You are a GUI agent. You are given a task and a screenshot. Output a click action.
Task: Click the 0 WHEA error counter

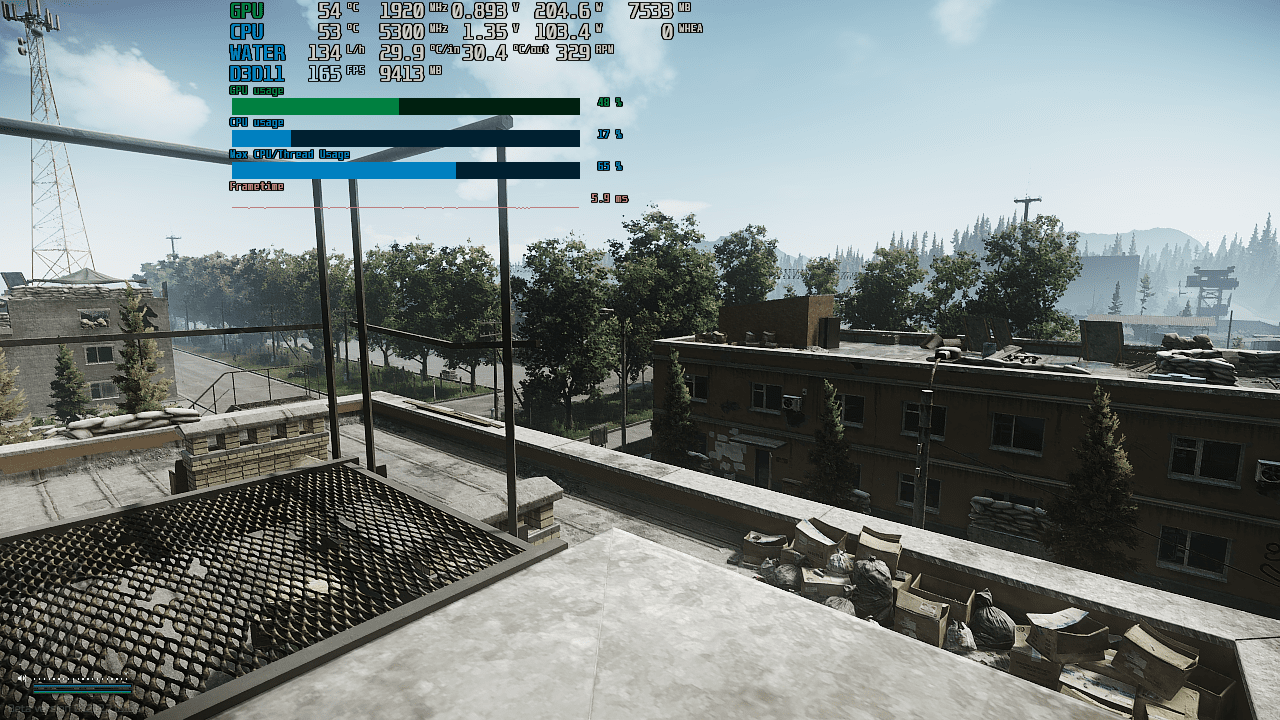[682, 32]
